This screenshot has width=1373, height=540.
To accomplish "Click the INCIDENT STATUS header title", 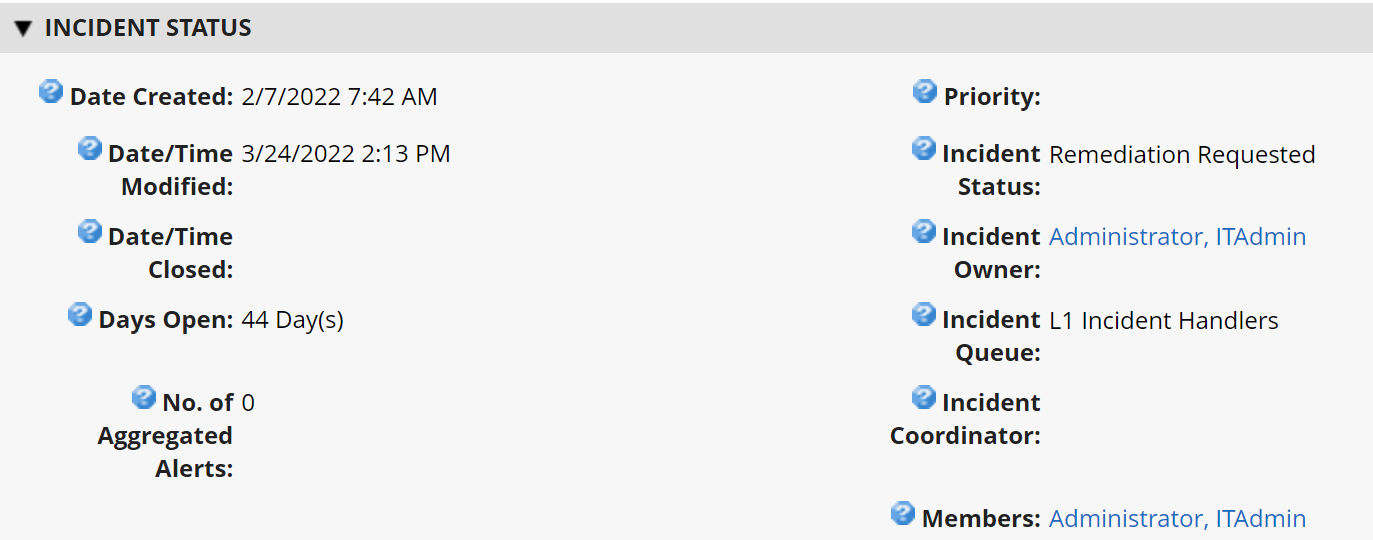I will [x=148, y=28].
